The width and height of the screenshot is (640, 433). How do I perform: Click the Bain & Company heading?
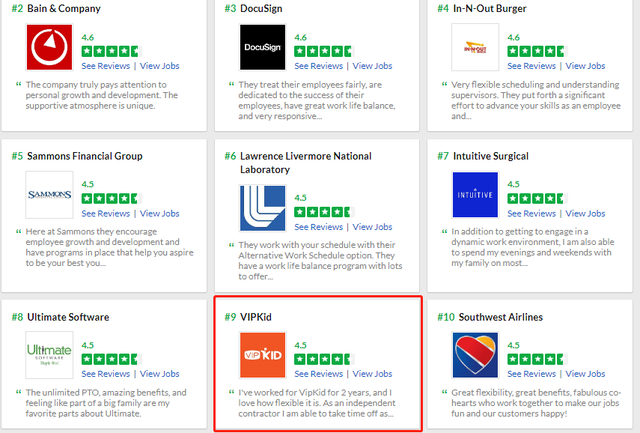(64, 9)
